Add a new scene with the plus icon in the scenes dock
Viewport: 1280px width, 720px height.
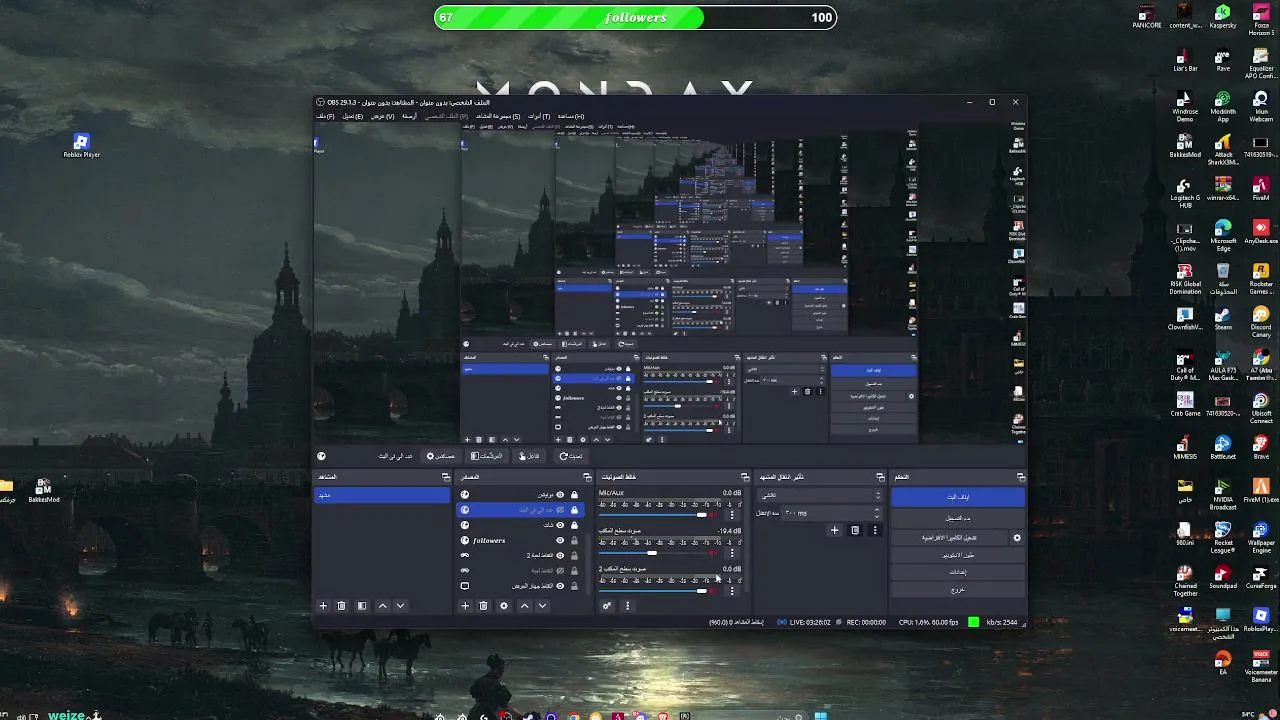pos(323,606)
